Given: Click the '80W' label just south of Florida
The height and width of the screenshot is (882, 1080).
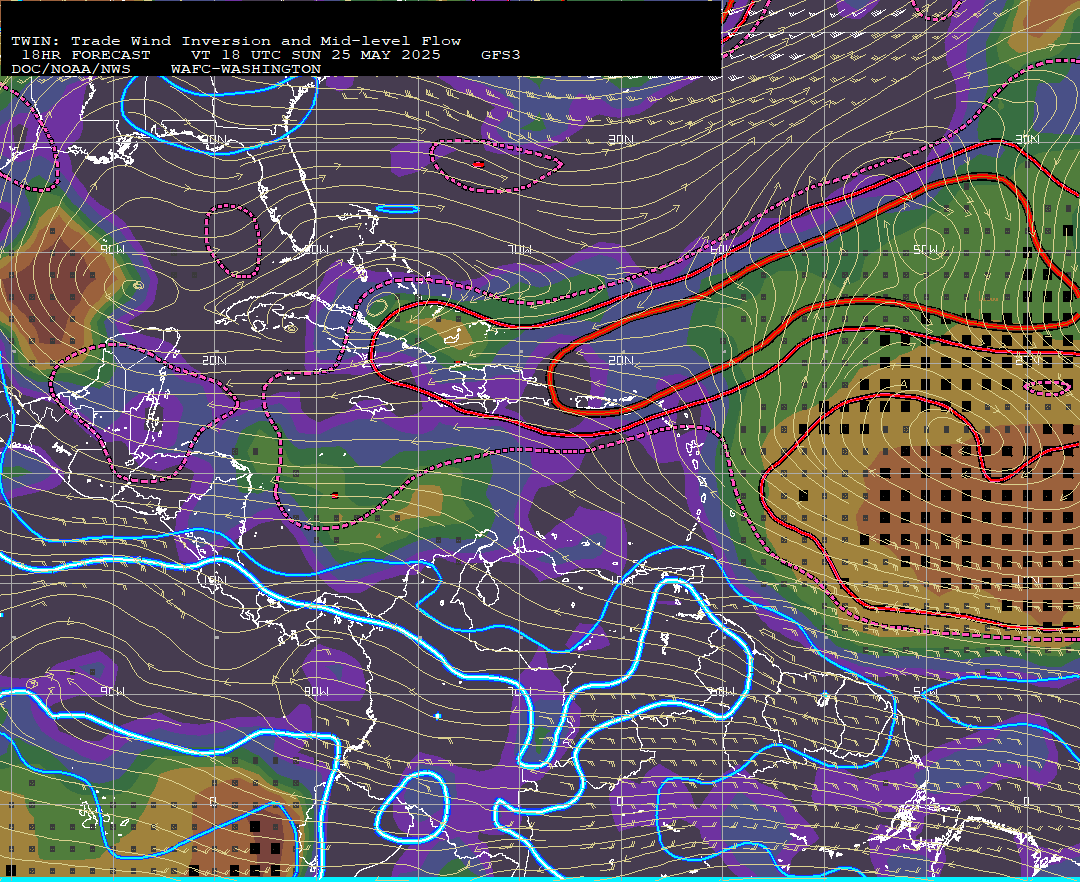Looking at the screenshot, I should pos(316,249).
